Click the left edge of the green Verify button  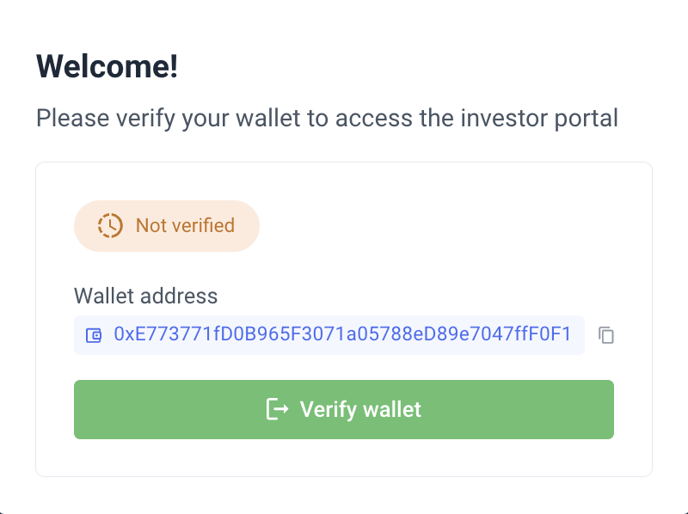[x=81, y=409]
